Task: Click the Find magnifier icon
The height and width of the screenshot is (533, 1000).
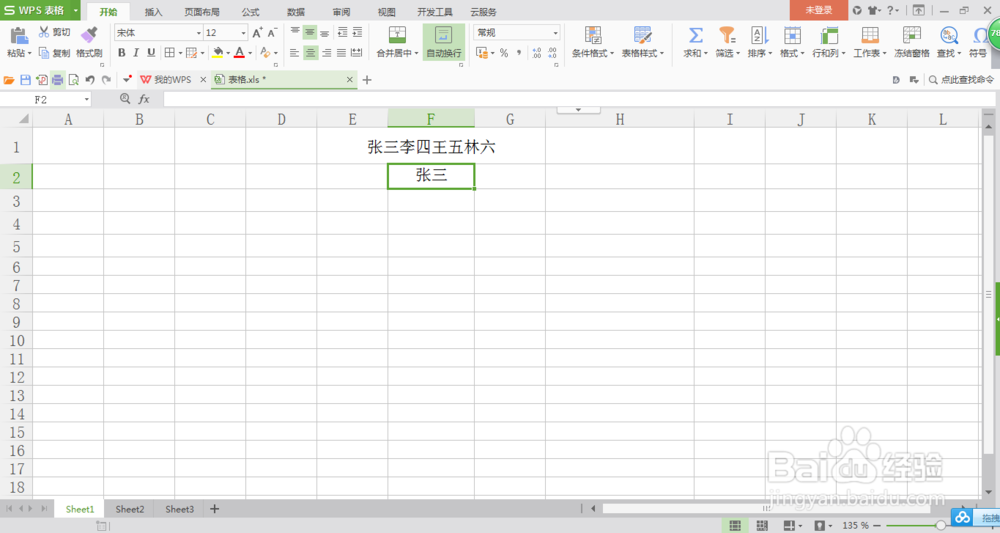Action: [948, 35]
